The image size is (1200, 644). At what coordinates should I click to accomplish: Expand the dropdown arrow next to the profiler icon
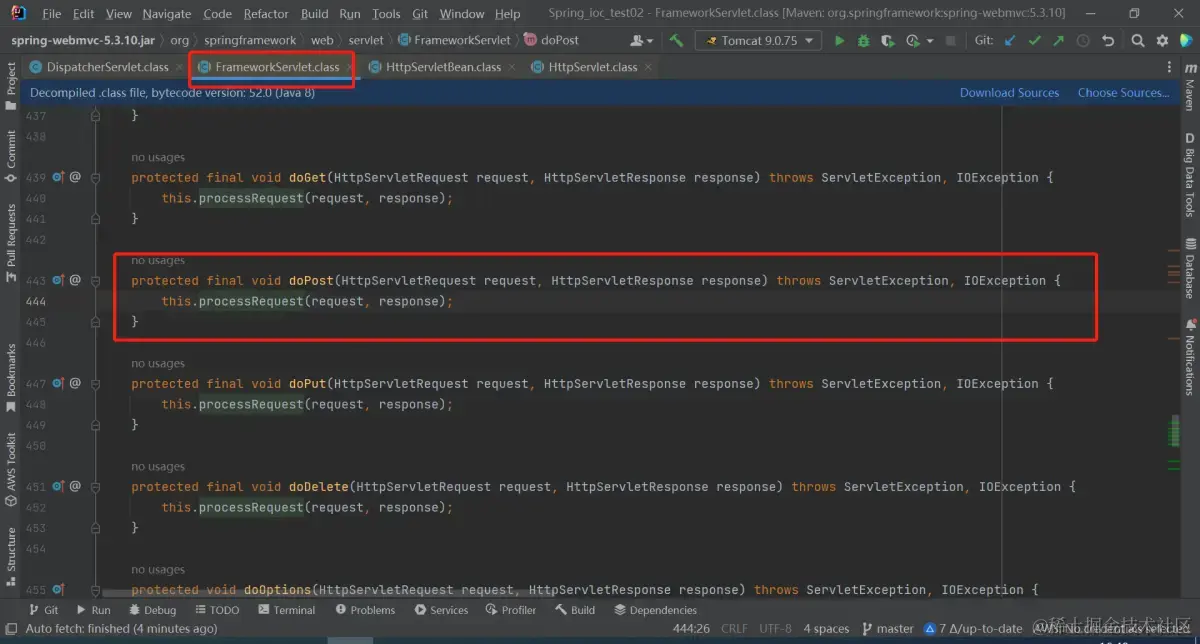pos(930,41)
